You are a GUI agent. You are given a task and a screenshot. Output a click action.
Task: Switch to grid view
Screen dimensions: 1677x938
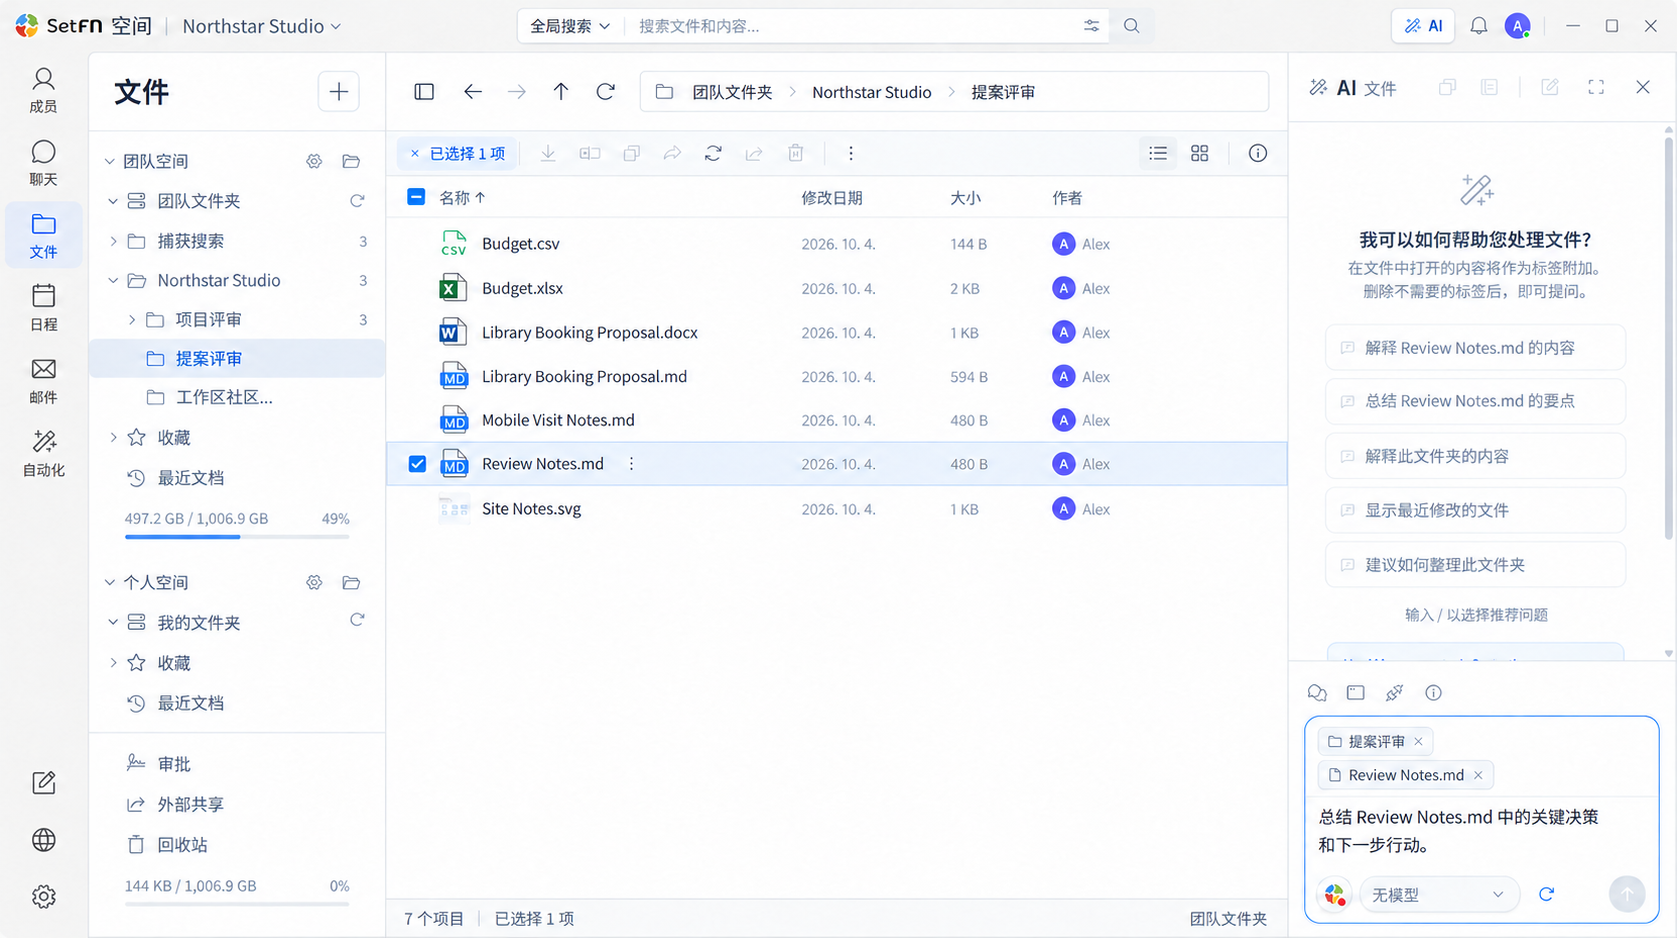point(1200,153)
